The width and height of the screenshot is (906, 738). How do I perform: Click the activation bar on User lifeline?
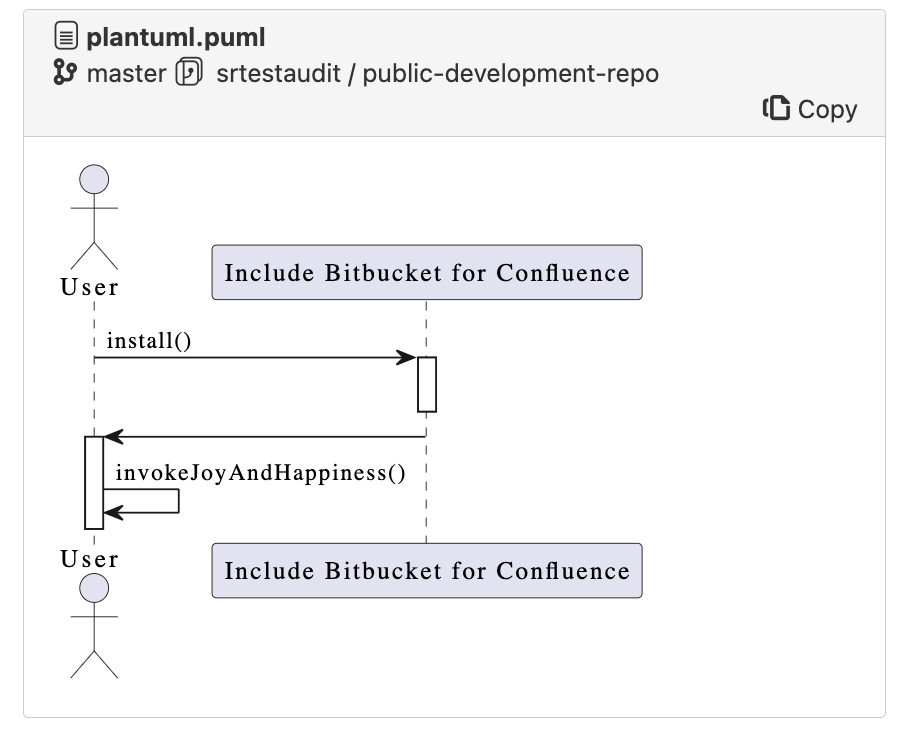coord(94,482)
